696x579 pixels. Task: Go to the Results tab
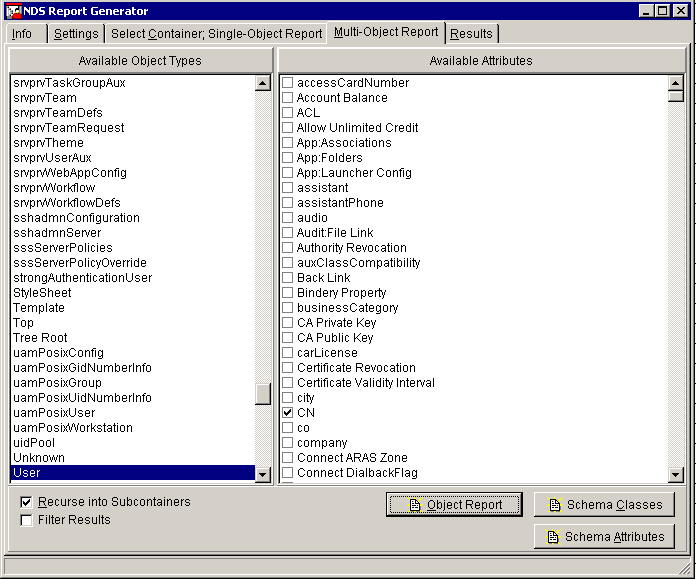click(x=471, y=34)
